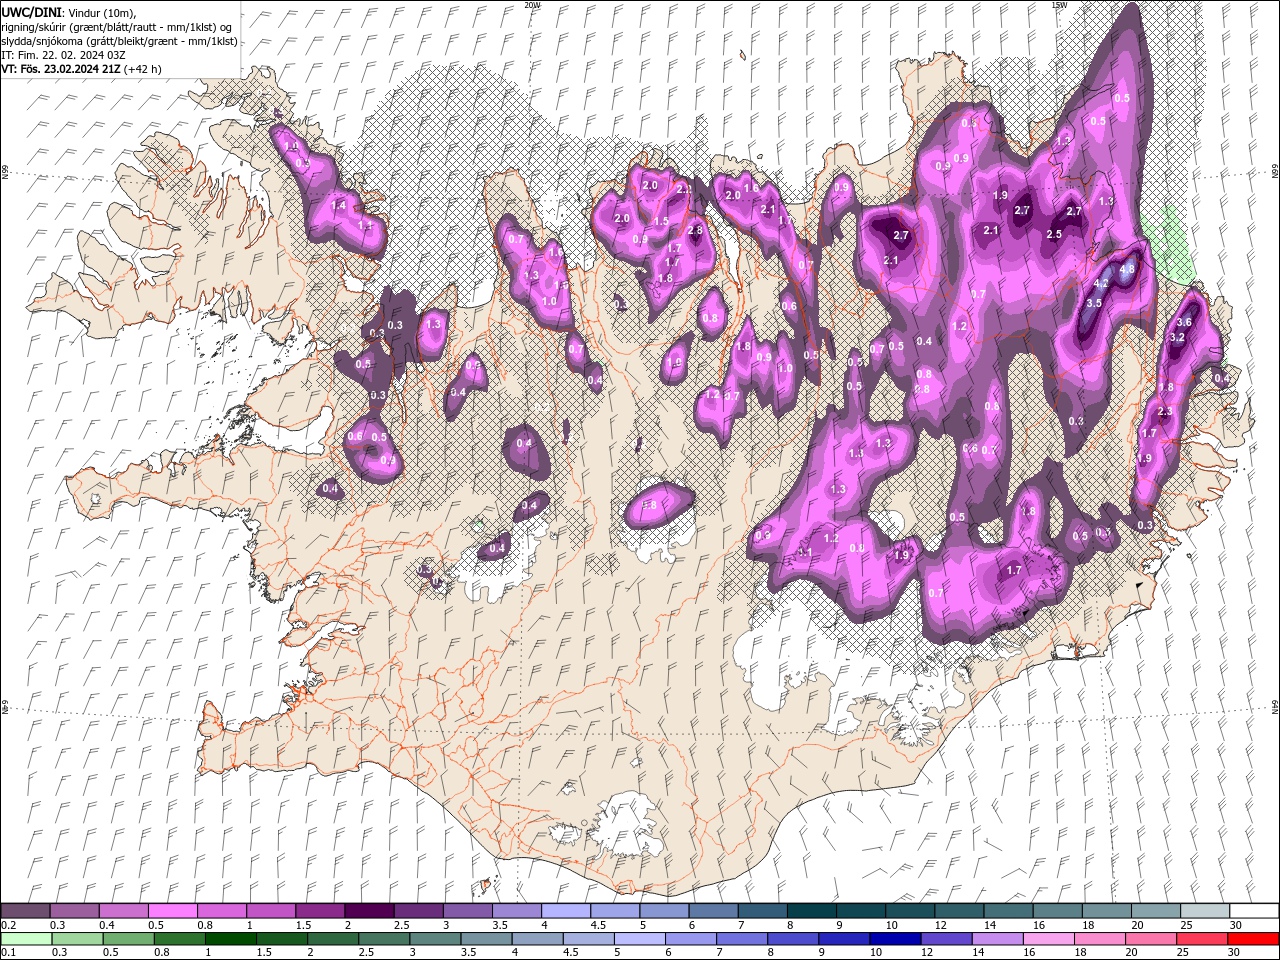Select the 4.2 value label on the map
The image size is (1280, 960).
point(1101,285)
